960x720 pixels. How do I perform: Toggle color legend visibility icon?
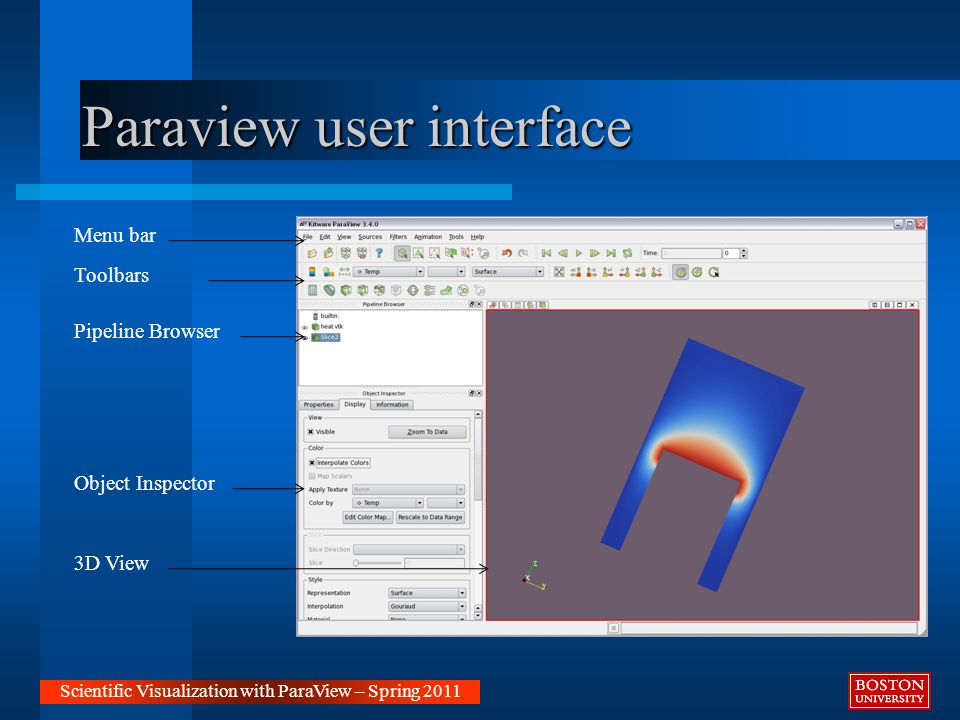click(312, 272)
